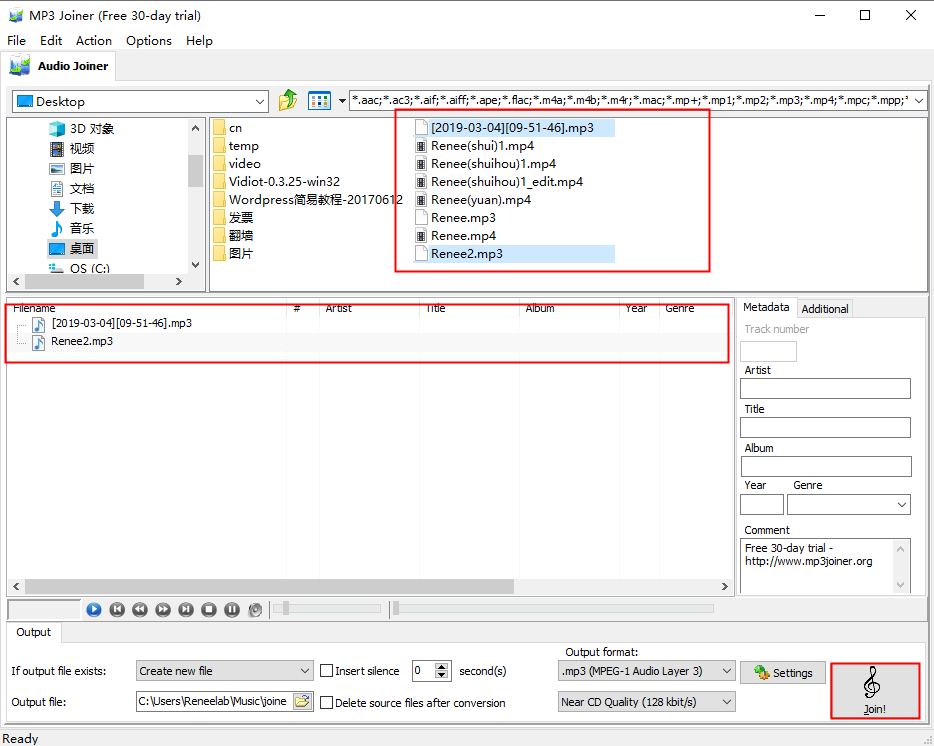Select Renee(shui)1.mp4 file
The width and height of the screenshot is (934, 746).
tap(475, 146)
